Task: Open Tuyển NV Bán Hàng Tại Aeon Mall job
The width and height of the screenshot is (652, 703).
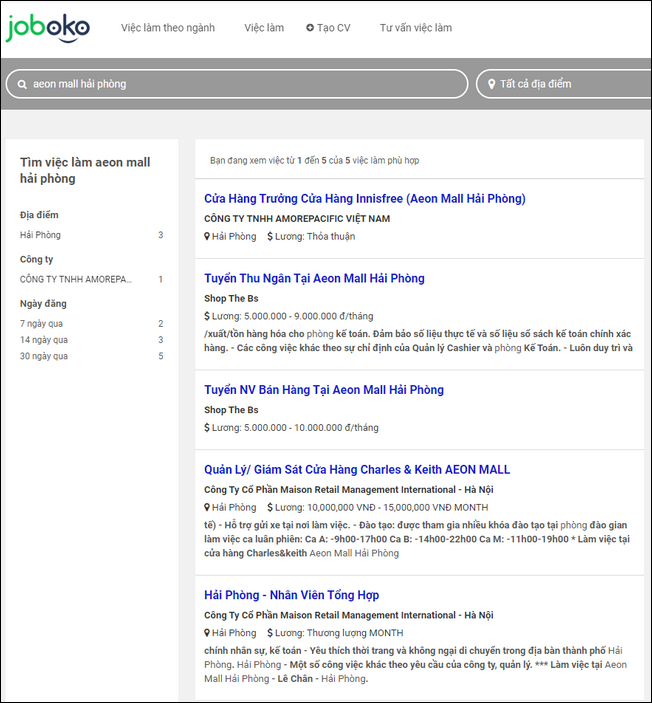Action: tap(323, 390)
